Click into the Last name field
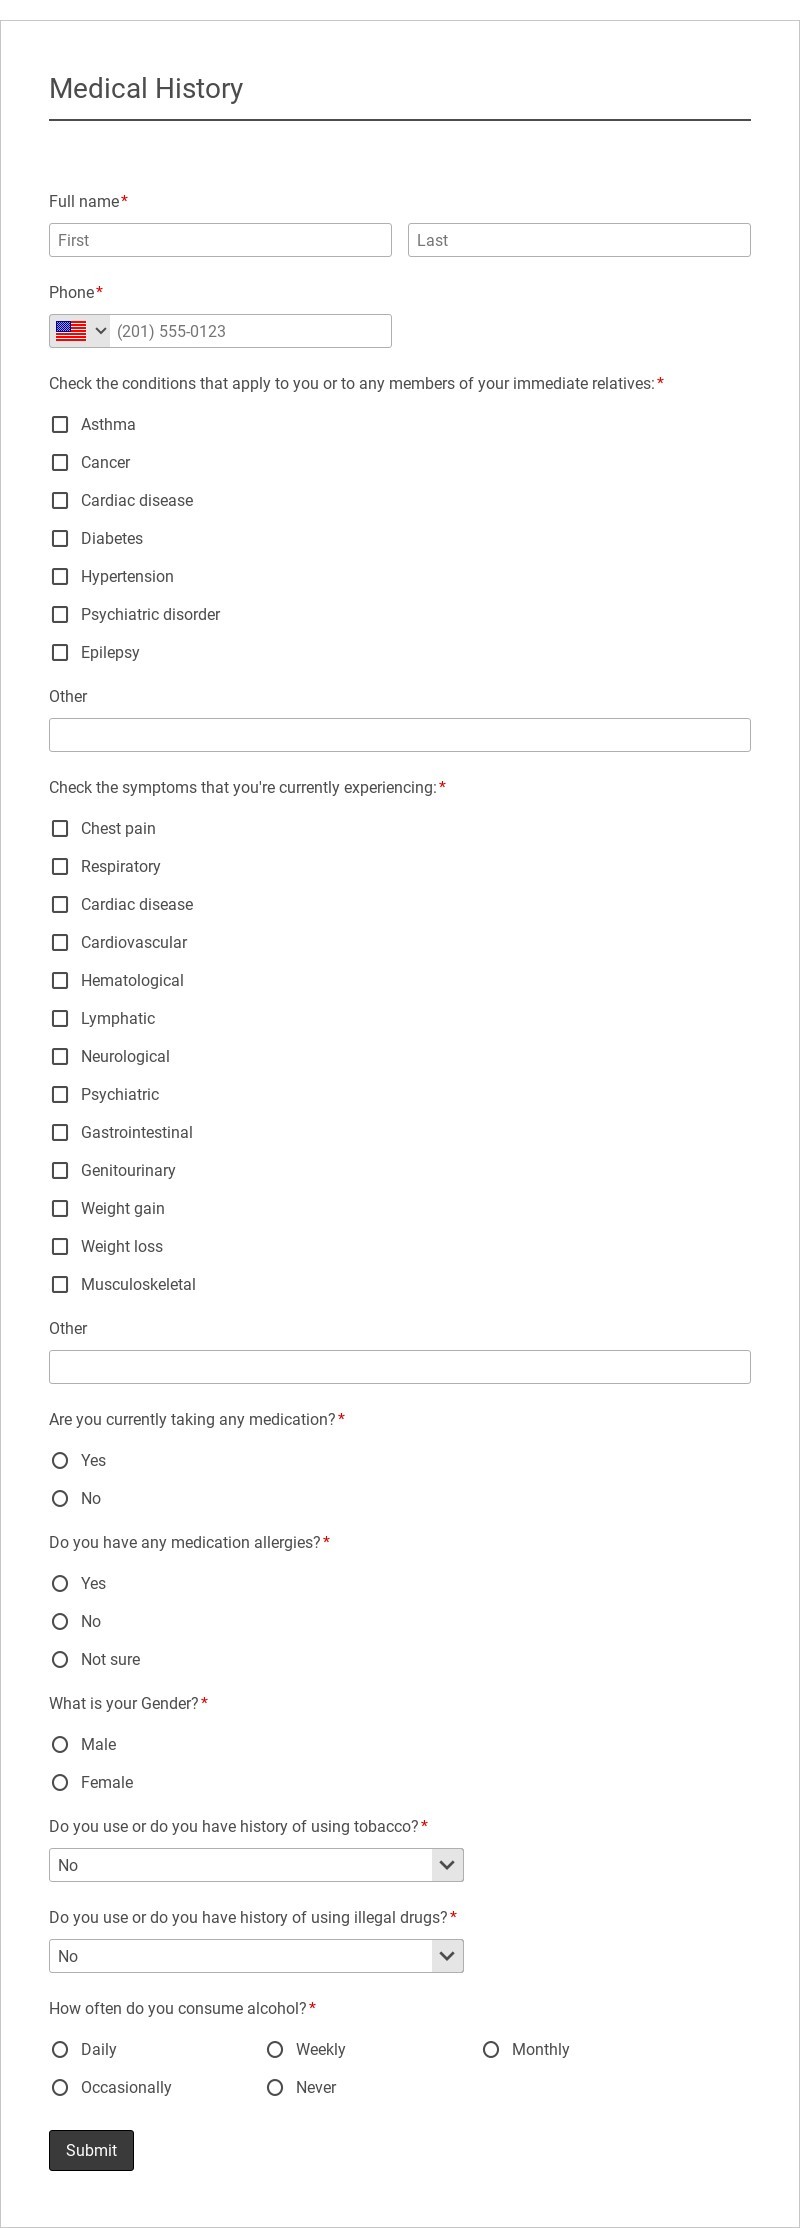 (579, 240)
